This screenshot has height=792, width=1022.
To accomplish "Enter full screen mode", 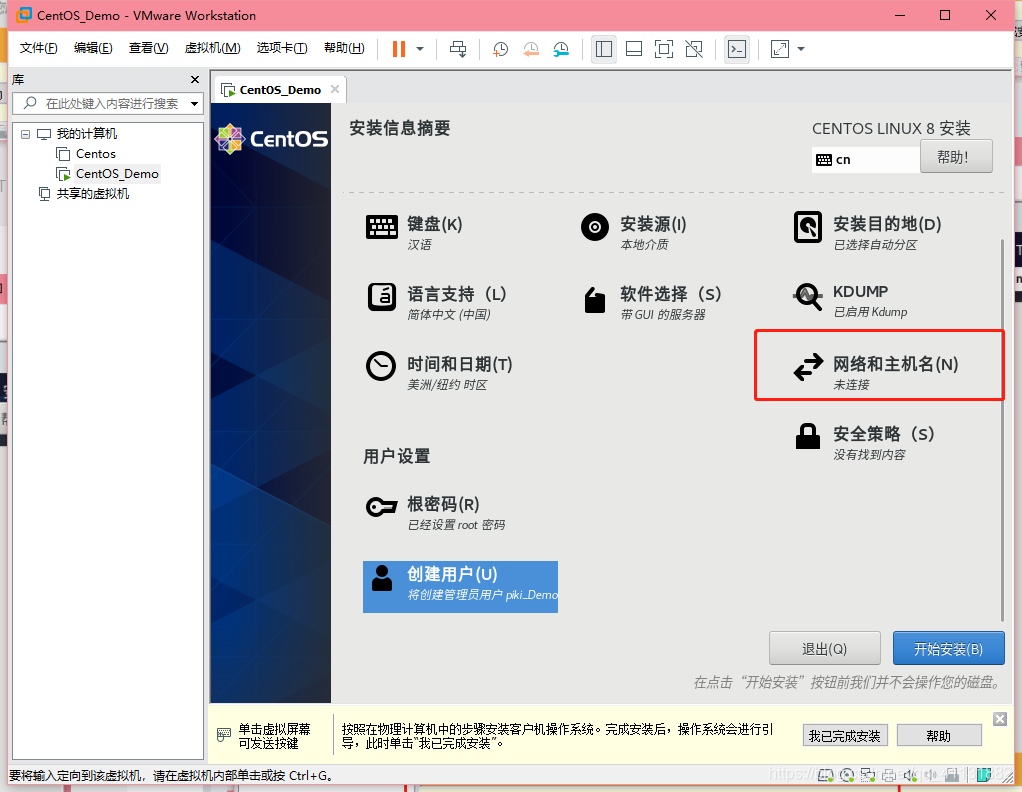I will 664,49.
